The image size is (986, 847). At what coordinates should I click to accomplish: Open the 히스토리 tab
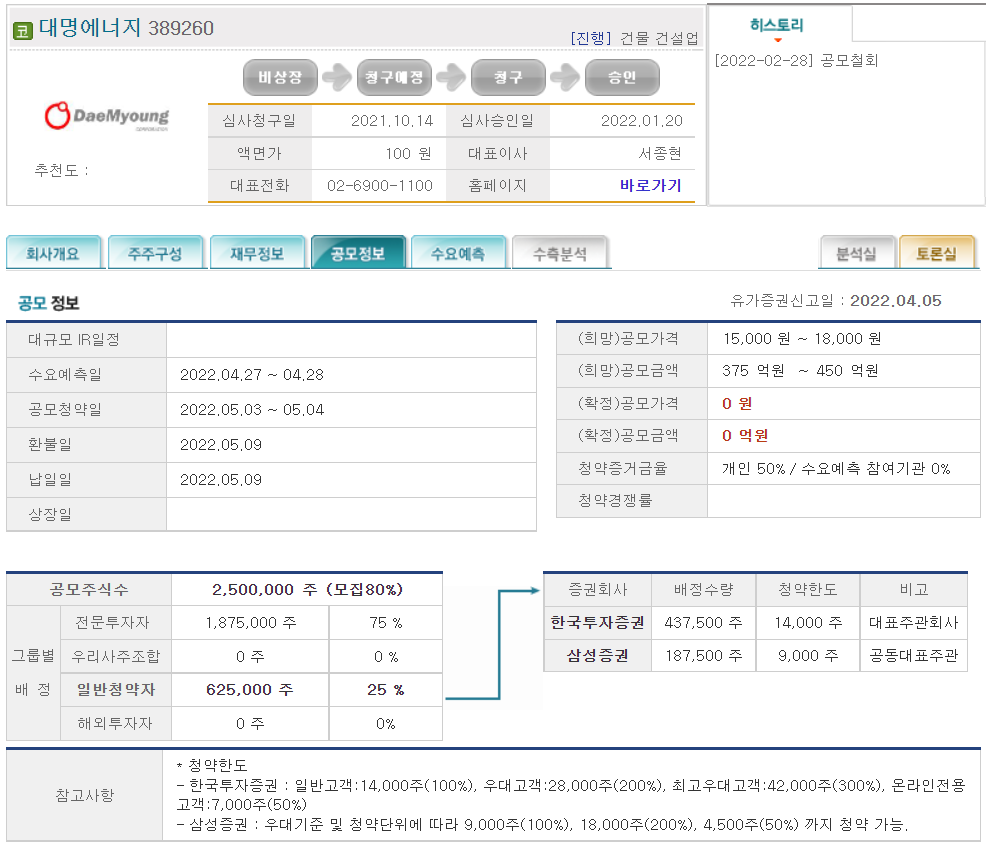(777, 25)
